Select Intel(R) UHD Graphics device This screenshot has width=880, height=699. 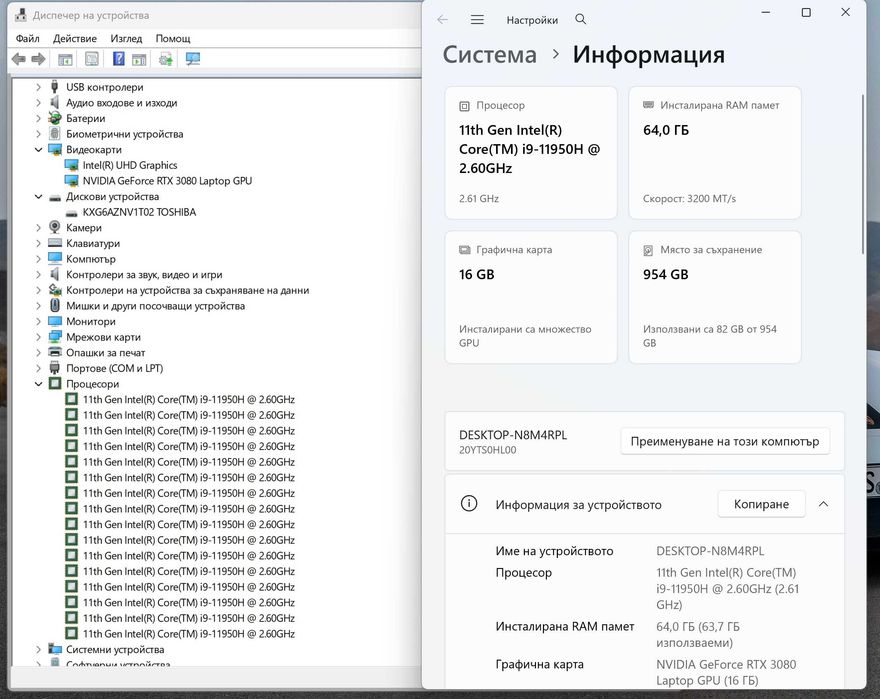coord(130,165)
